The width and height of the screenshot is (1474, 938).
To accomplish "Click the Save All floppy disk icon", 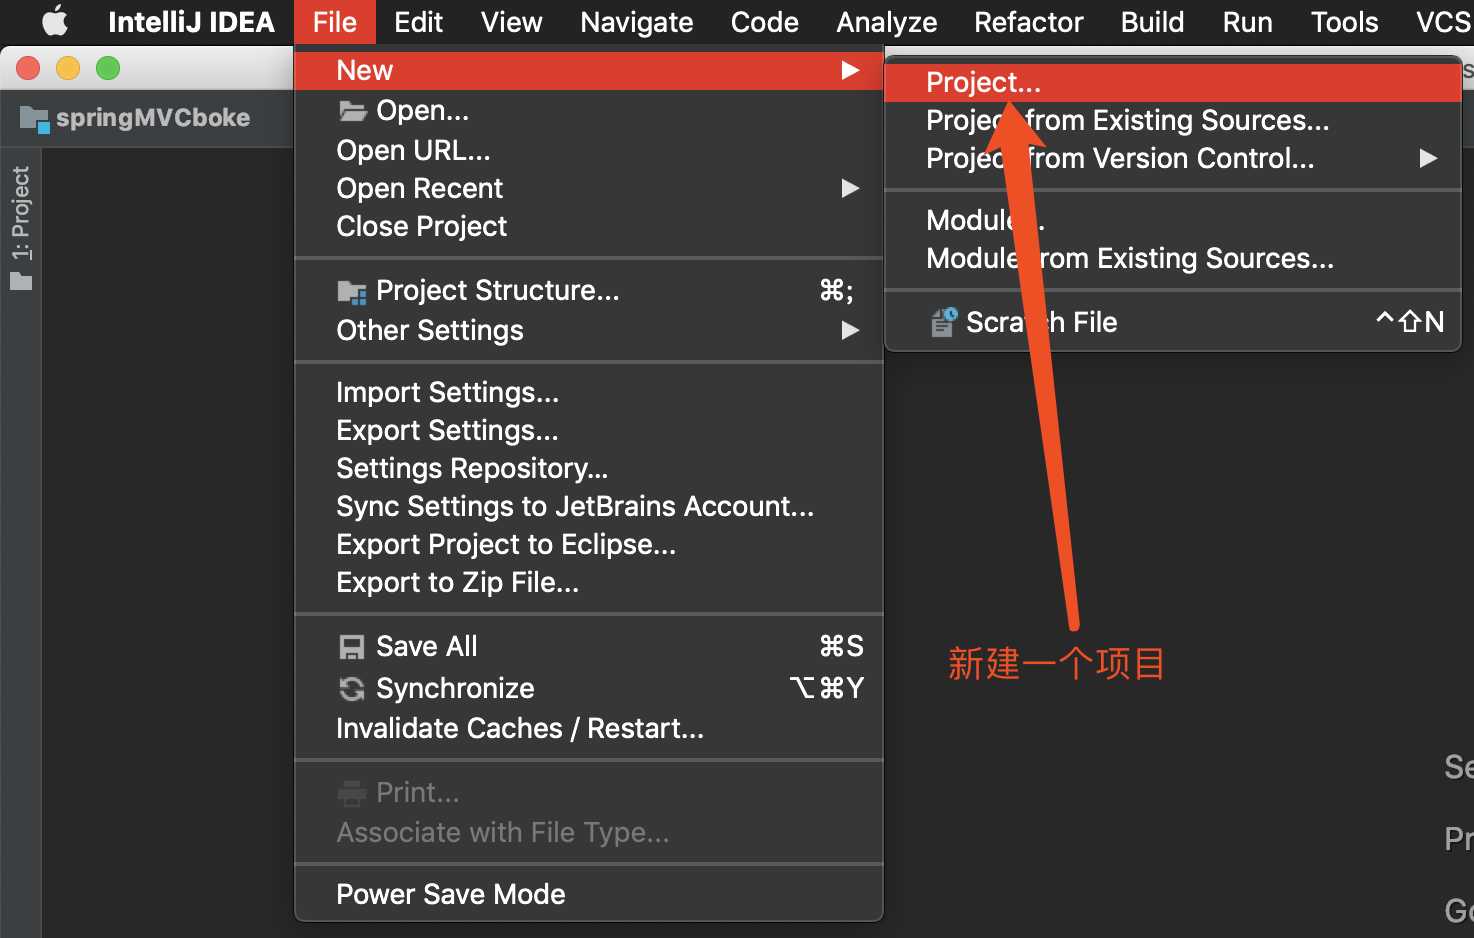I will point(352,647).
